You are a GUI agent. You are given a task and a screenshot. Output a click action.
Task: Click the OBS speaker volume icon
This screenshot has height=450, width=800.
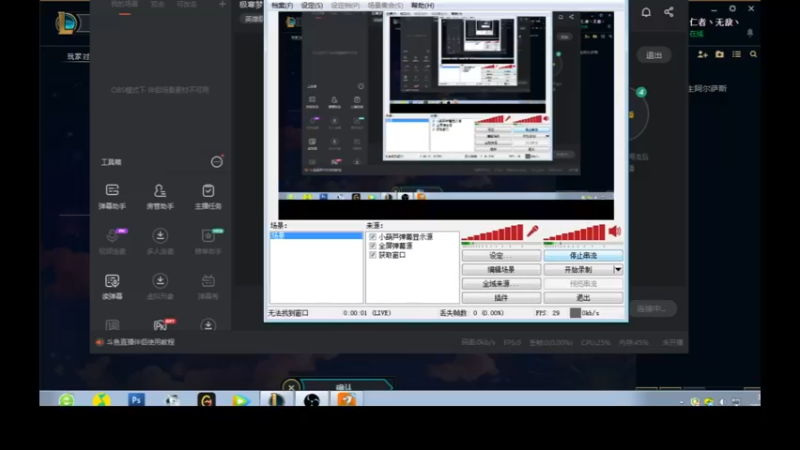pos(615,231)
